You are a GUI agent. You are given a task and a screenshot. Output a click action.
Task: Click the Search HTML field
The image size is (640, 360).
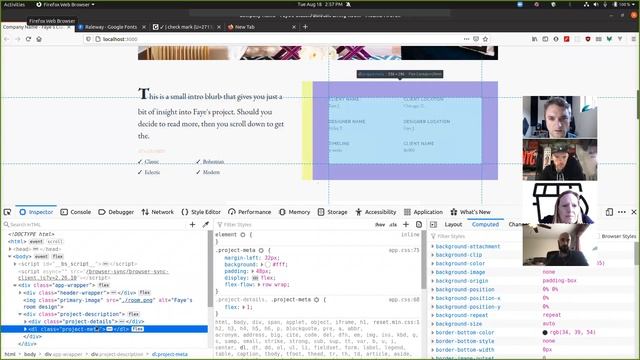pos(94,224)
